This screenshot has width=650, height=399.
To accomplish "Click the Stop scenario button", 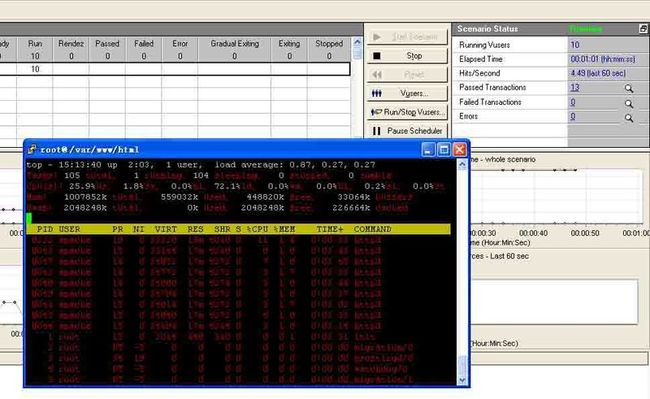I will pyautogui.click(x=407, y=56).
